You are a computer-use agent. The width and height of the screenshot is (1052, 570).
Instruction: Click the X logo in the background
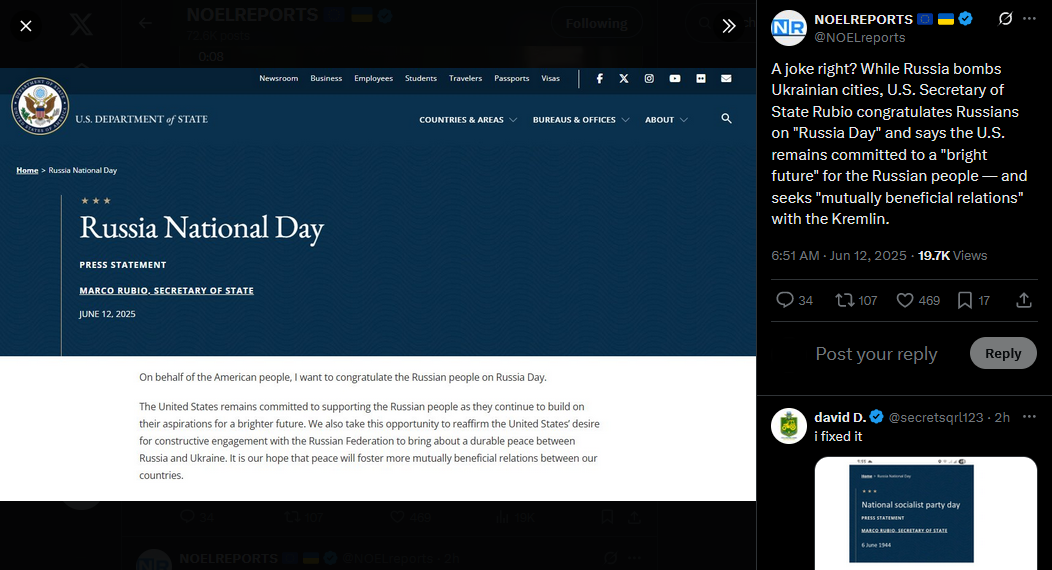[81, 25]
